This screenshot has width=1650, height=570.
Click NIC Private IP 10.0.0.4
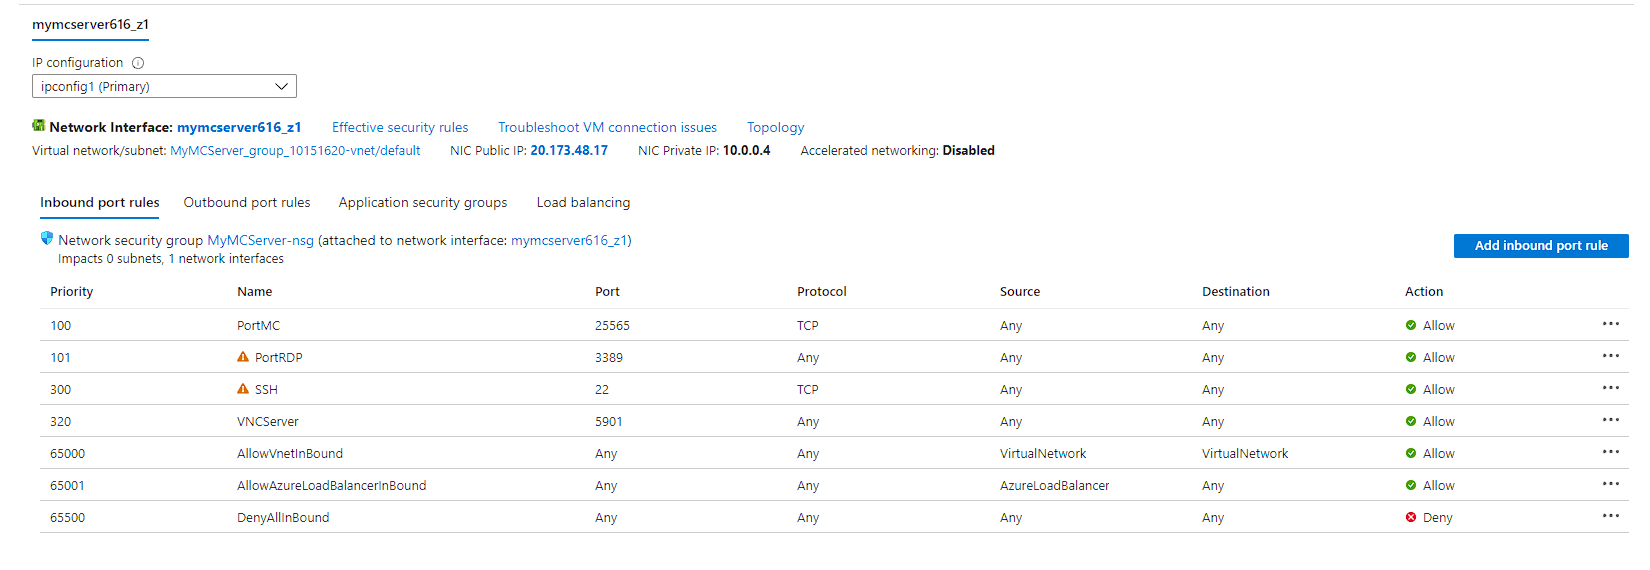(746, 150)
